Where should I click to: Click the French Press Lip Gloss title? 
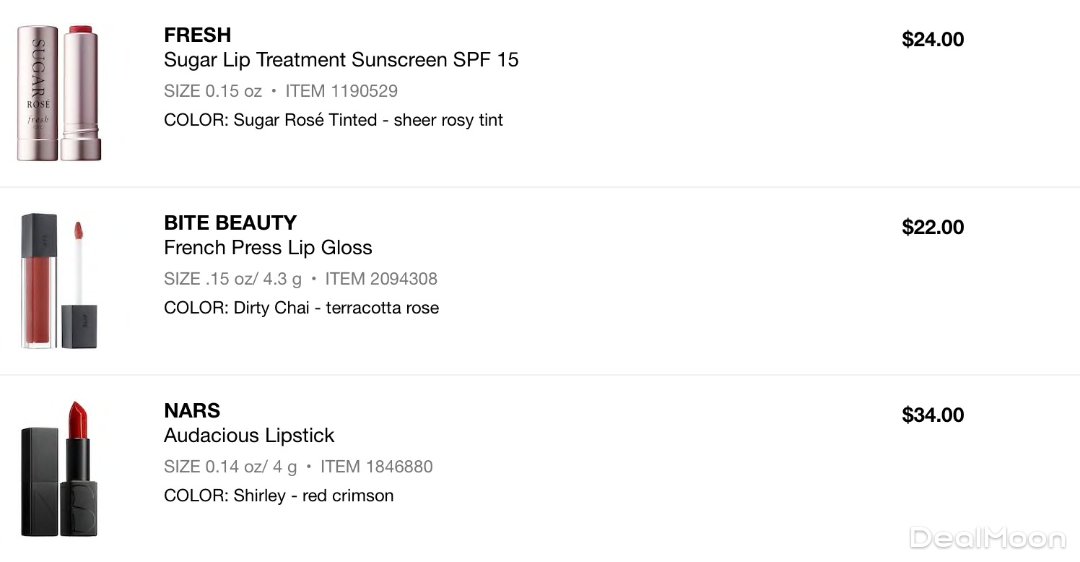click(x=268, y=247)
